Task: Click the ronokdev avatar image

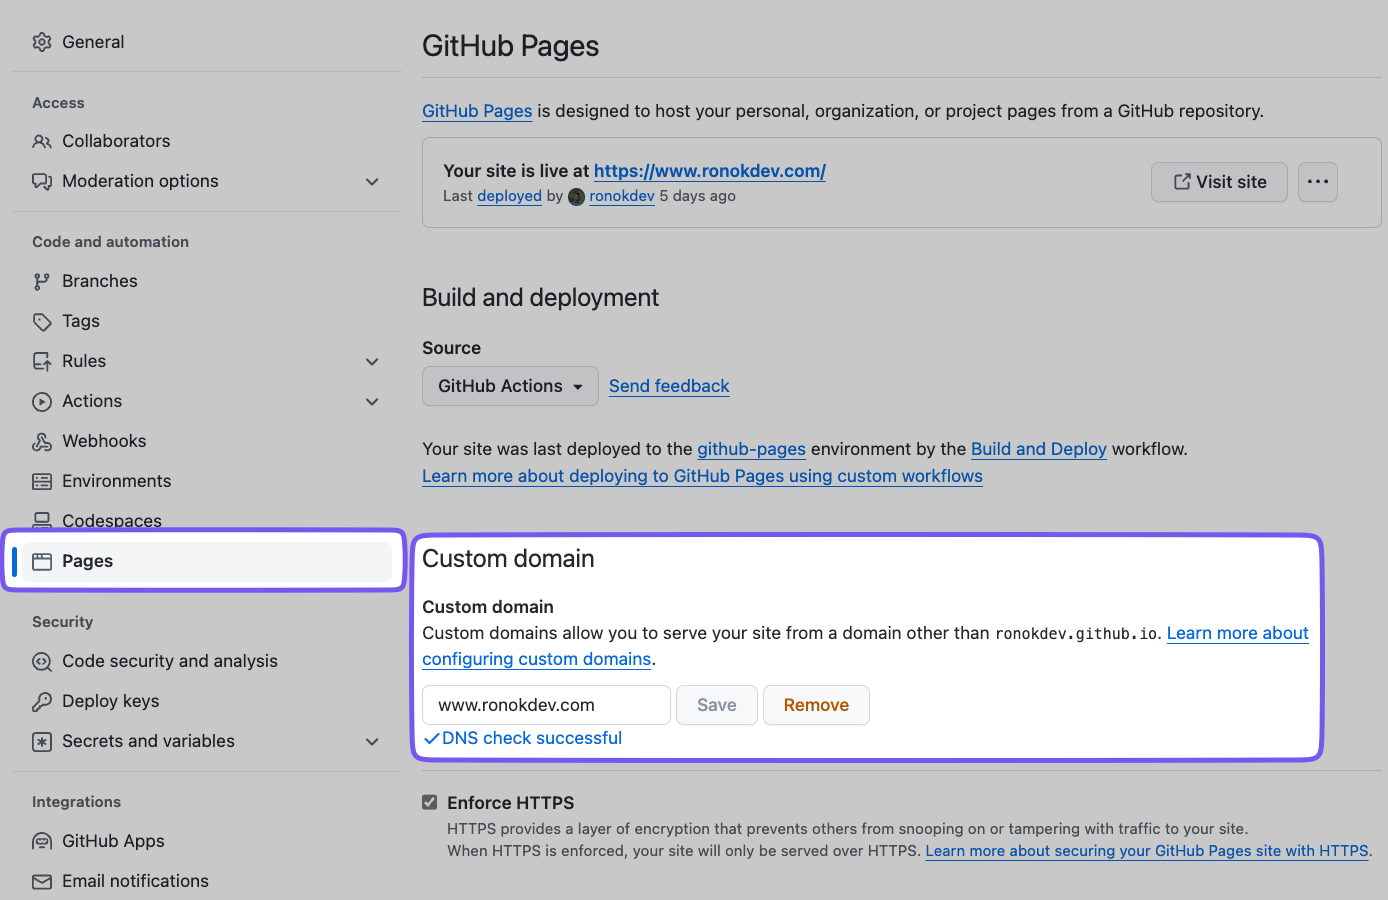Action: tap(576, 197)
